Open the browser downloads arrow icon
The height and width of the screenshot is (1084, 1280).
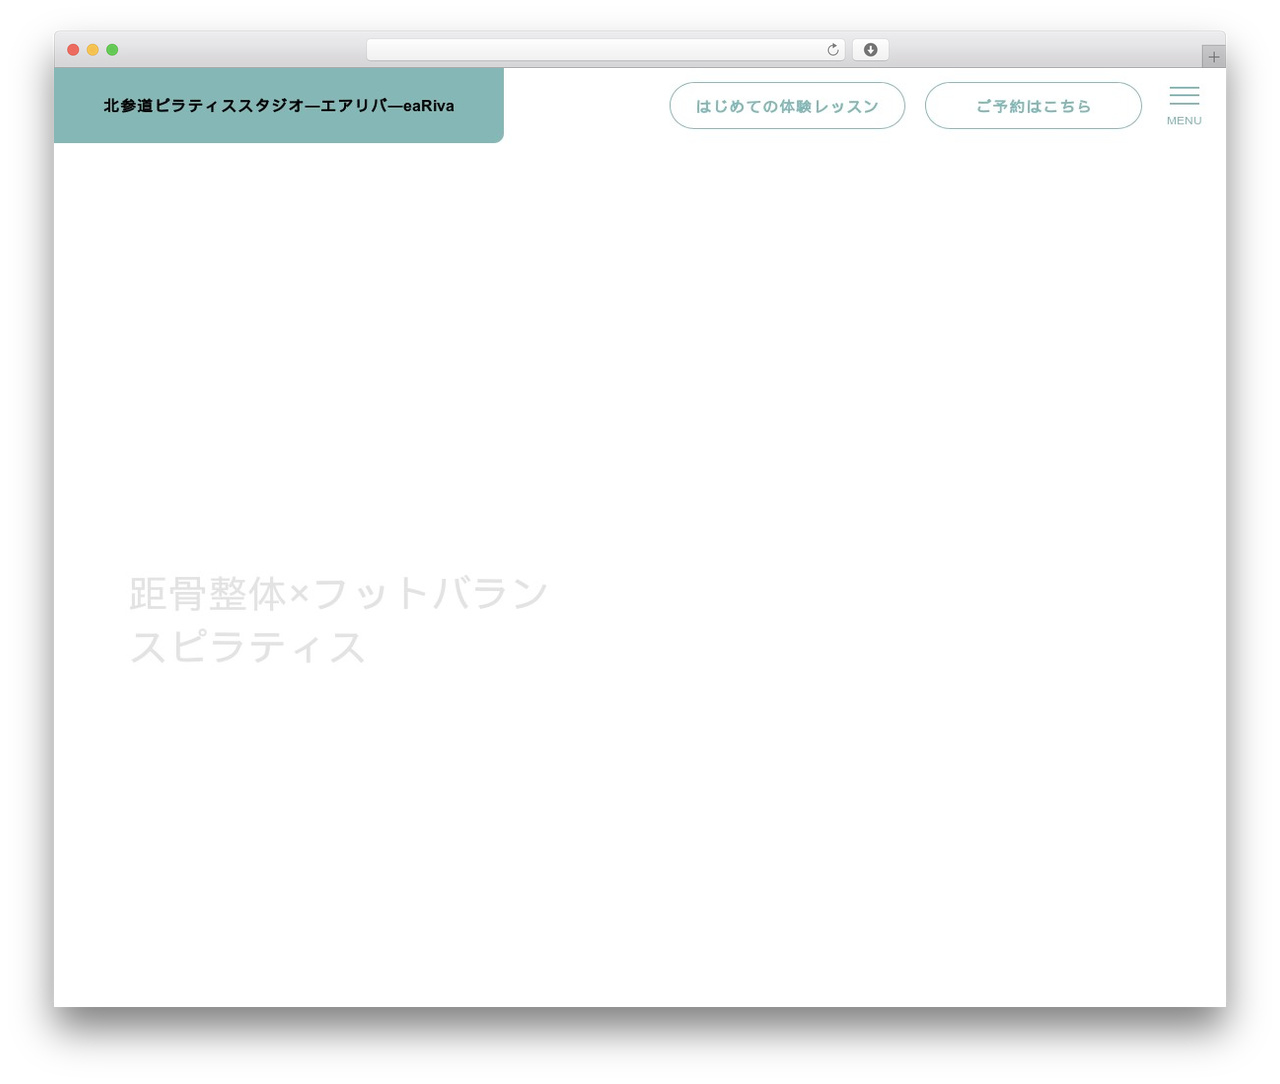pyautogui.click(x=870, y=50)
